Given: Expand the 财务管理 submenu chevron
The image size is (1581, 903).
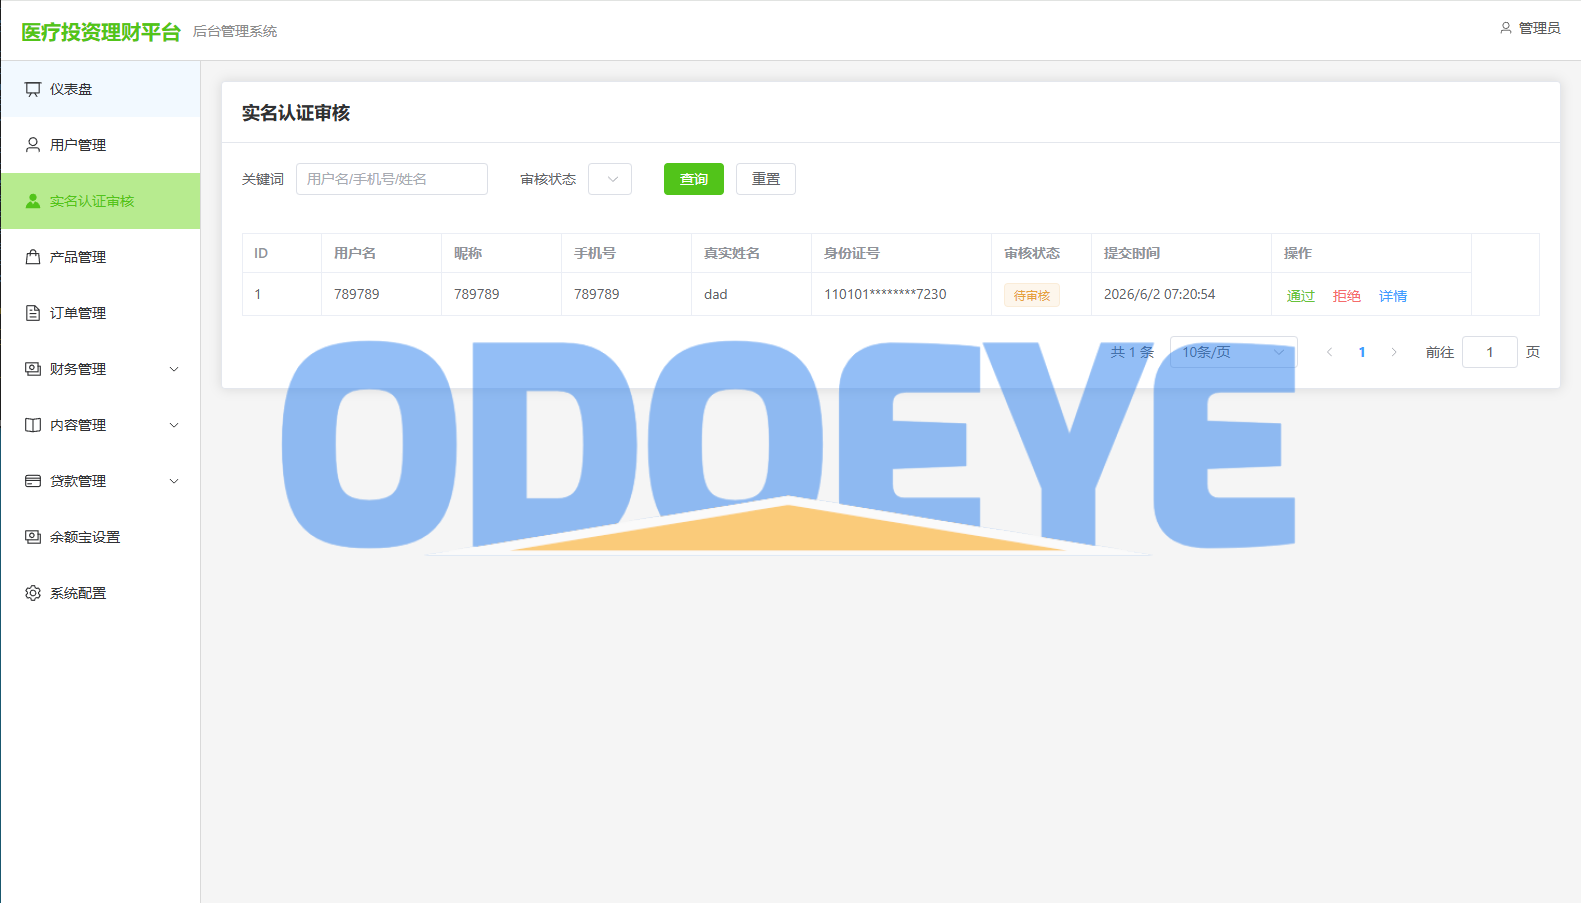Looking at the screenshot, I should pyautogui.click(x=174, y=369).
